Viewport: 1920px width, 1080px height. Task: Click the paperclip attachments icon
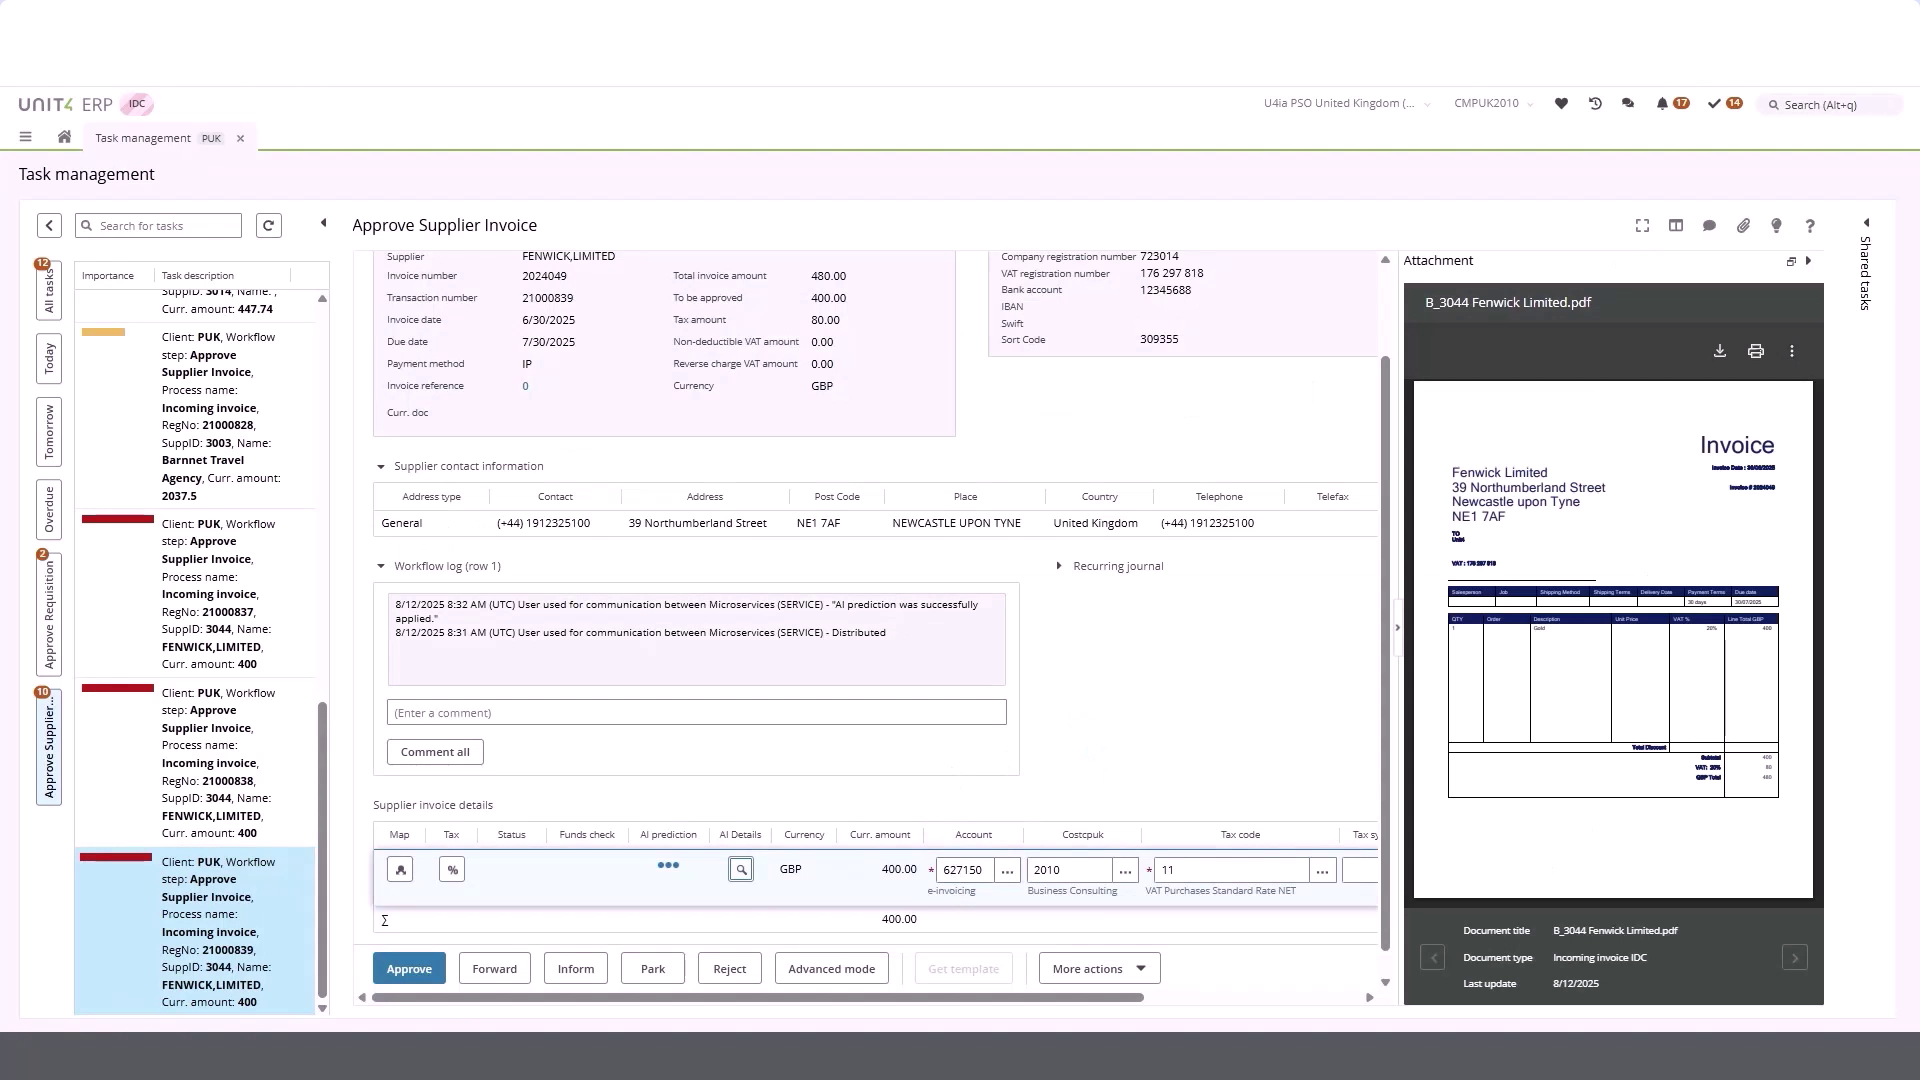(x=1743, y=226)
